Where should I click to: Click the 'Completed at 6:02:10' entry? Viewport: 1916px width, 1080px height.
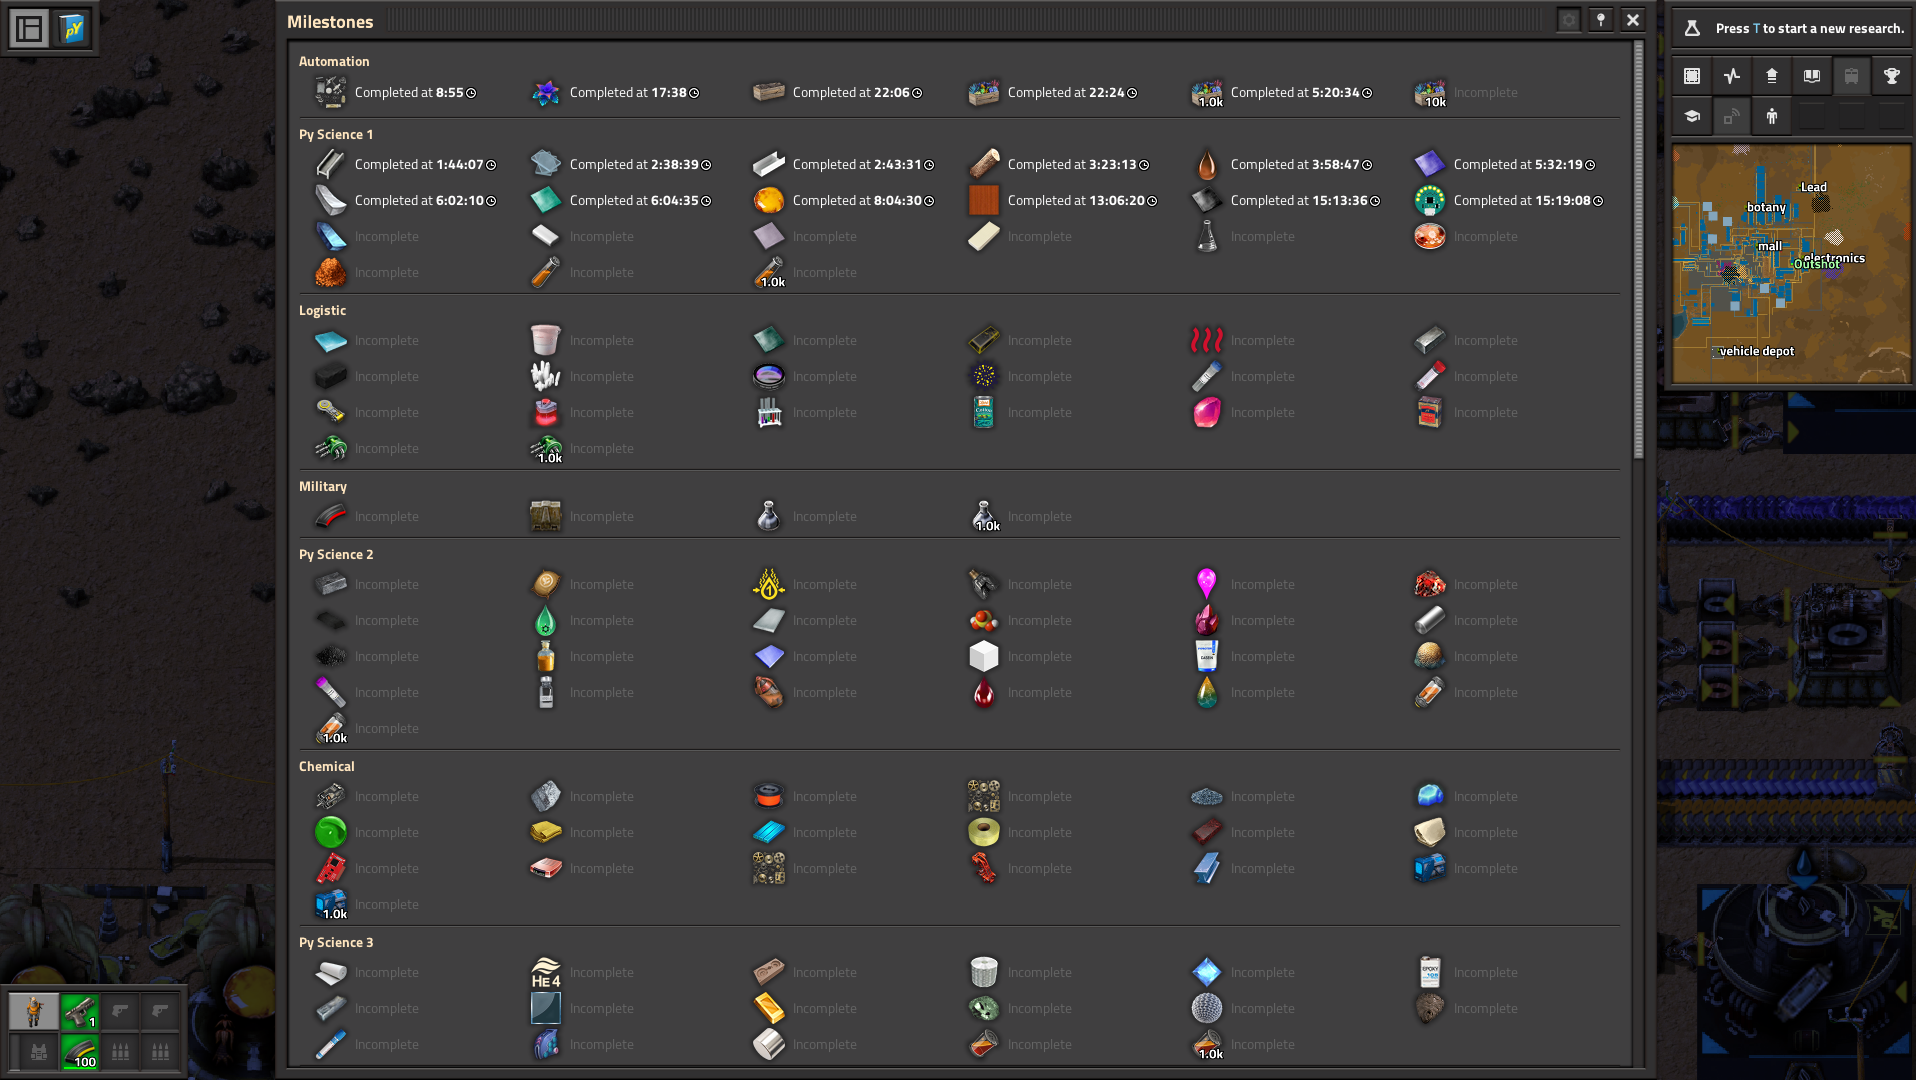click(404, 200)
